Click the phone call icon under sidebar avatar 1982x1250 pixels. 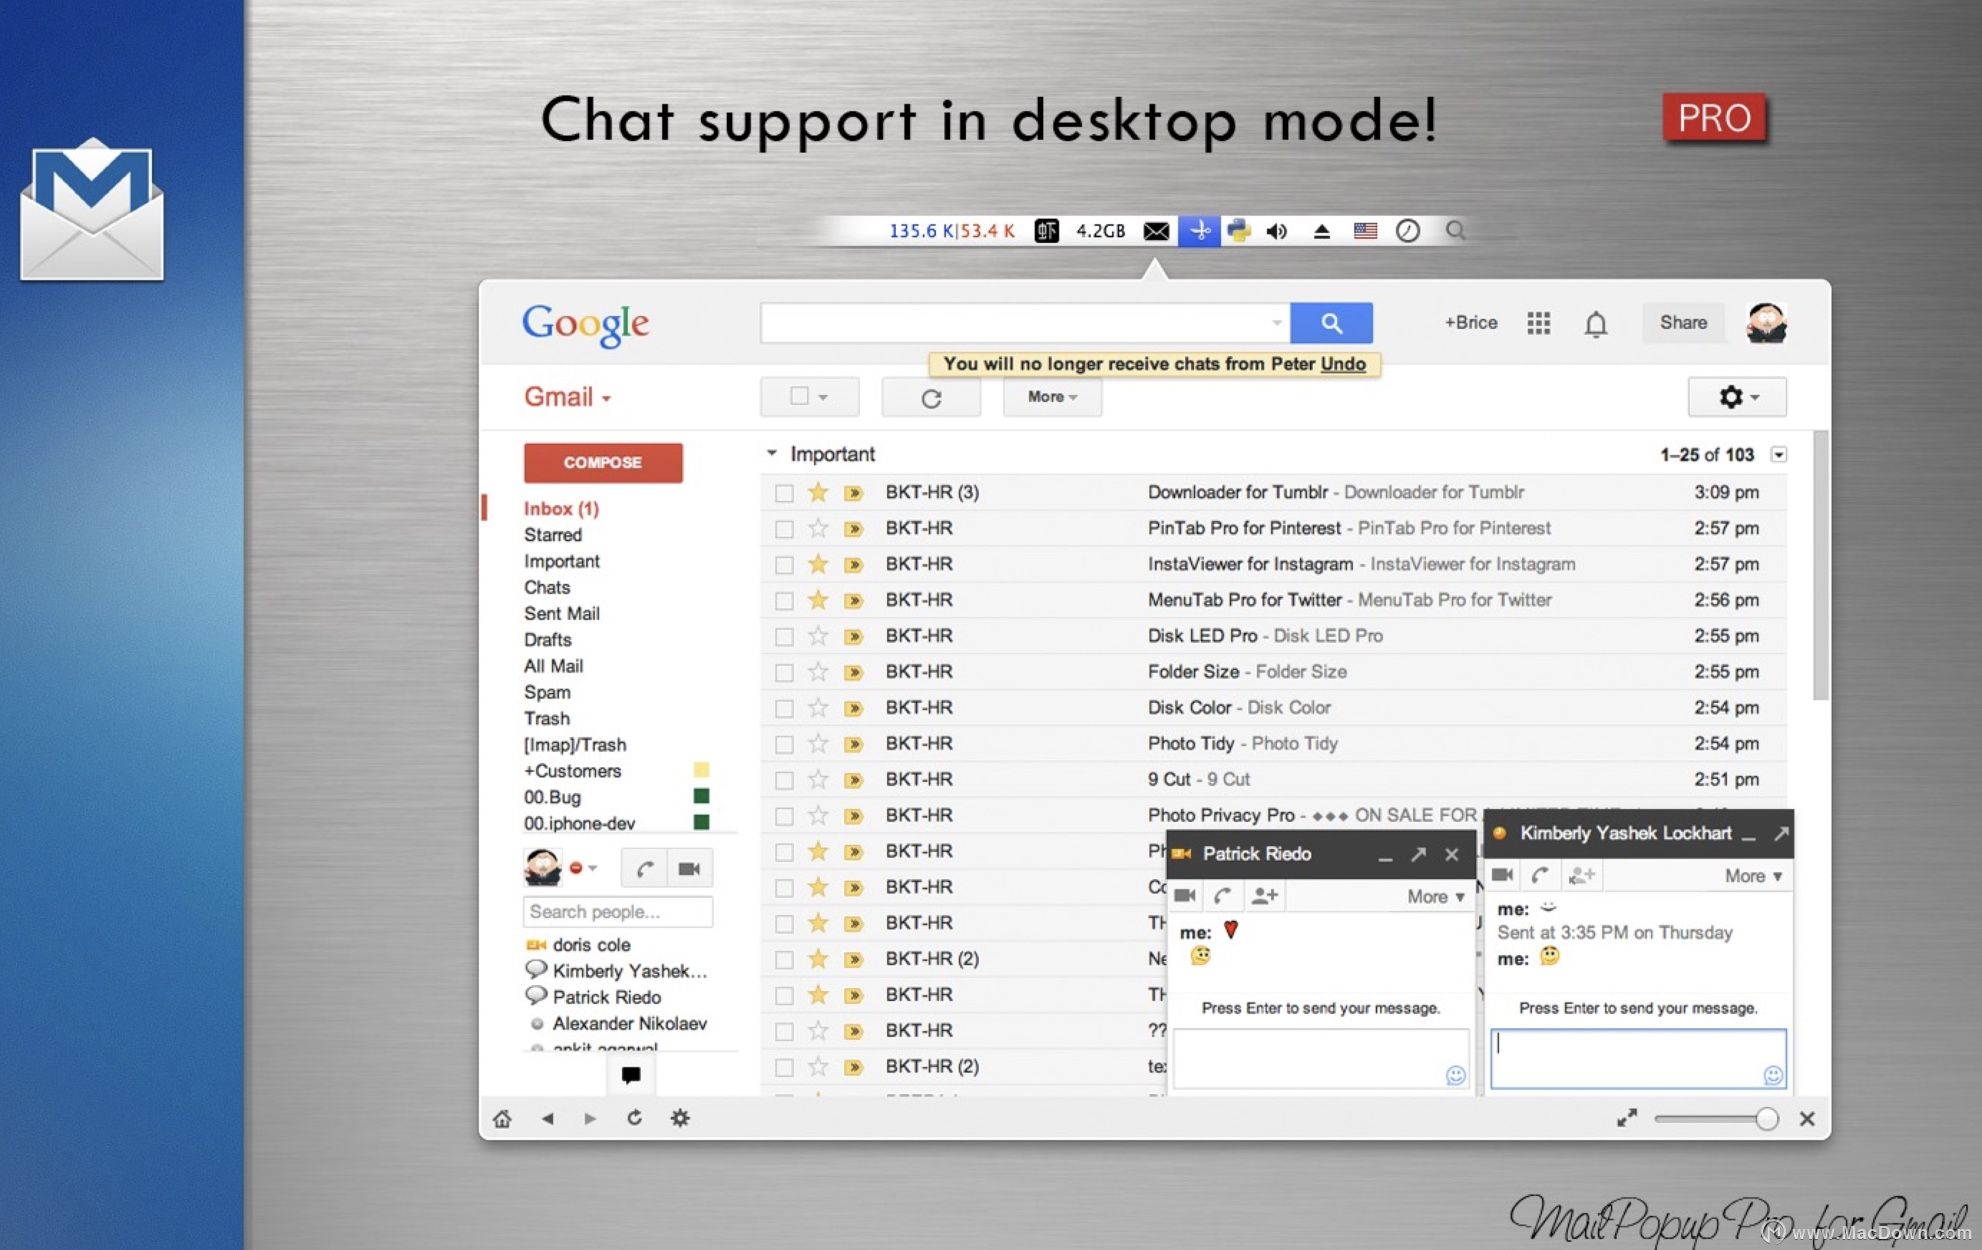click(x=645, y=869)
